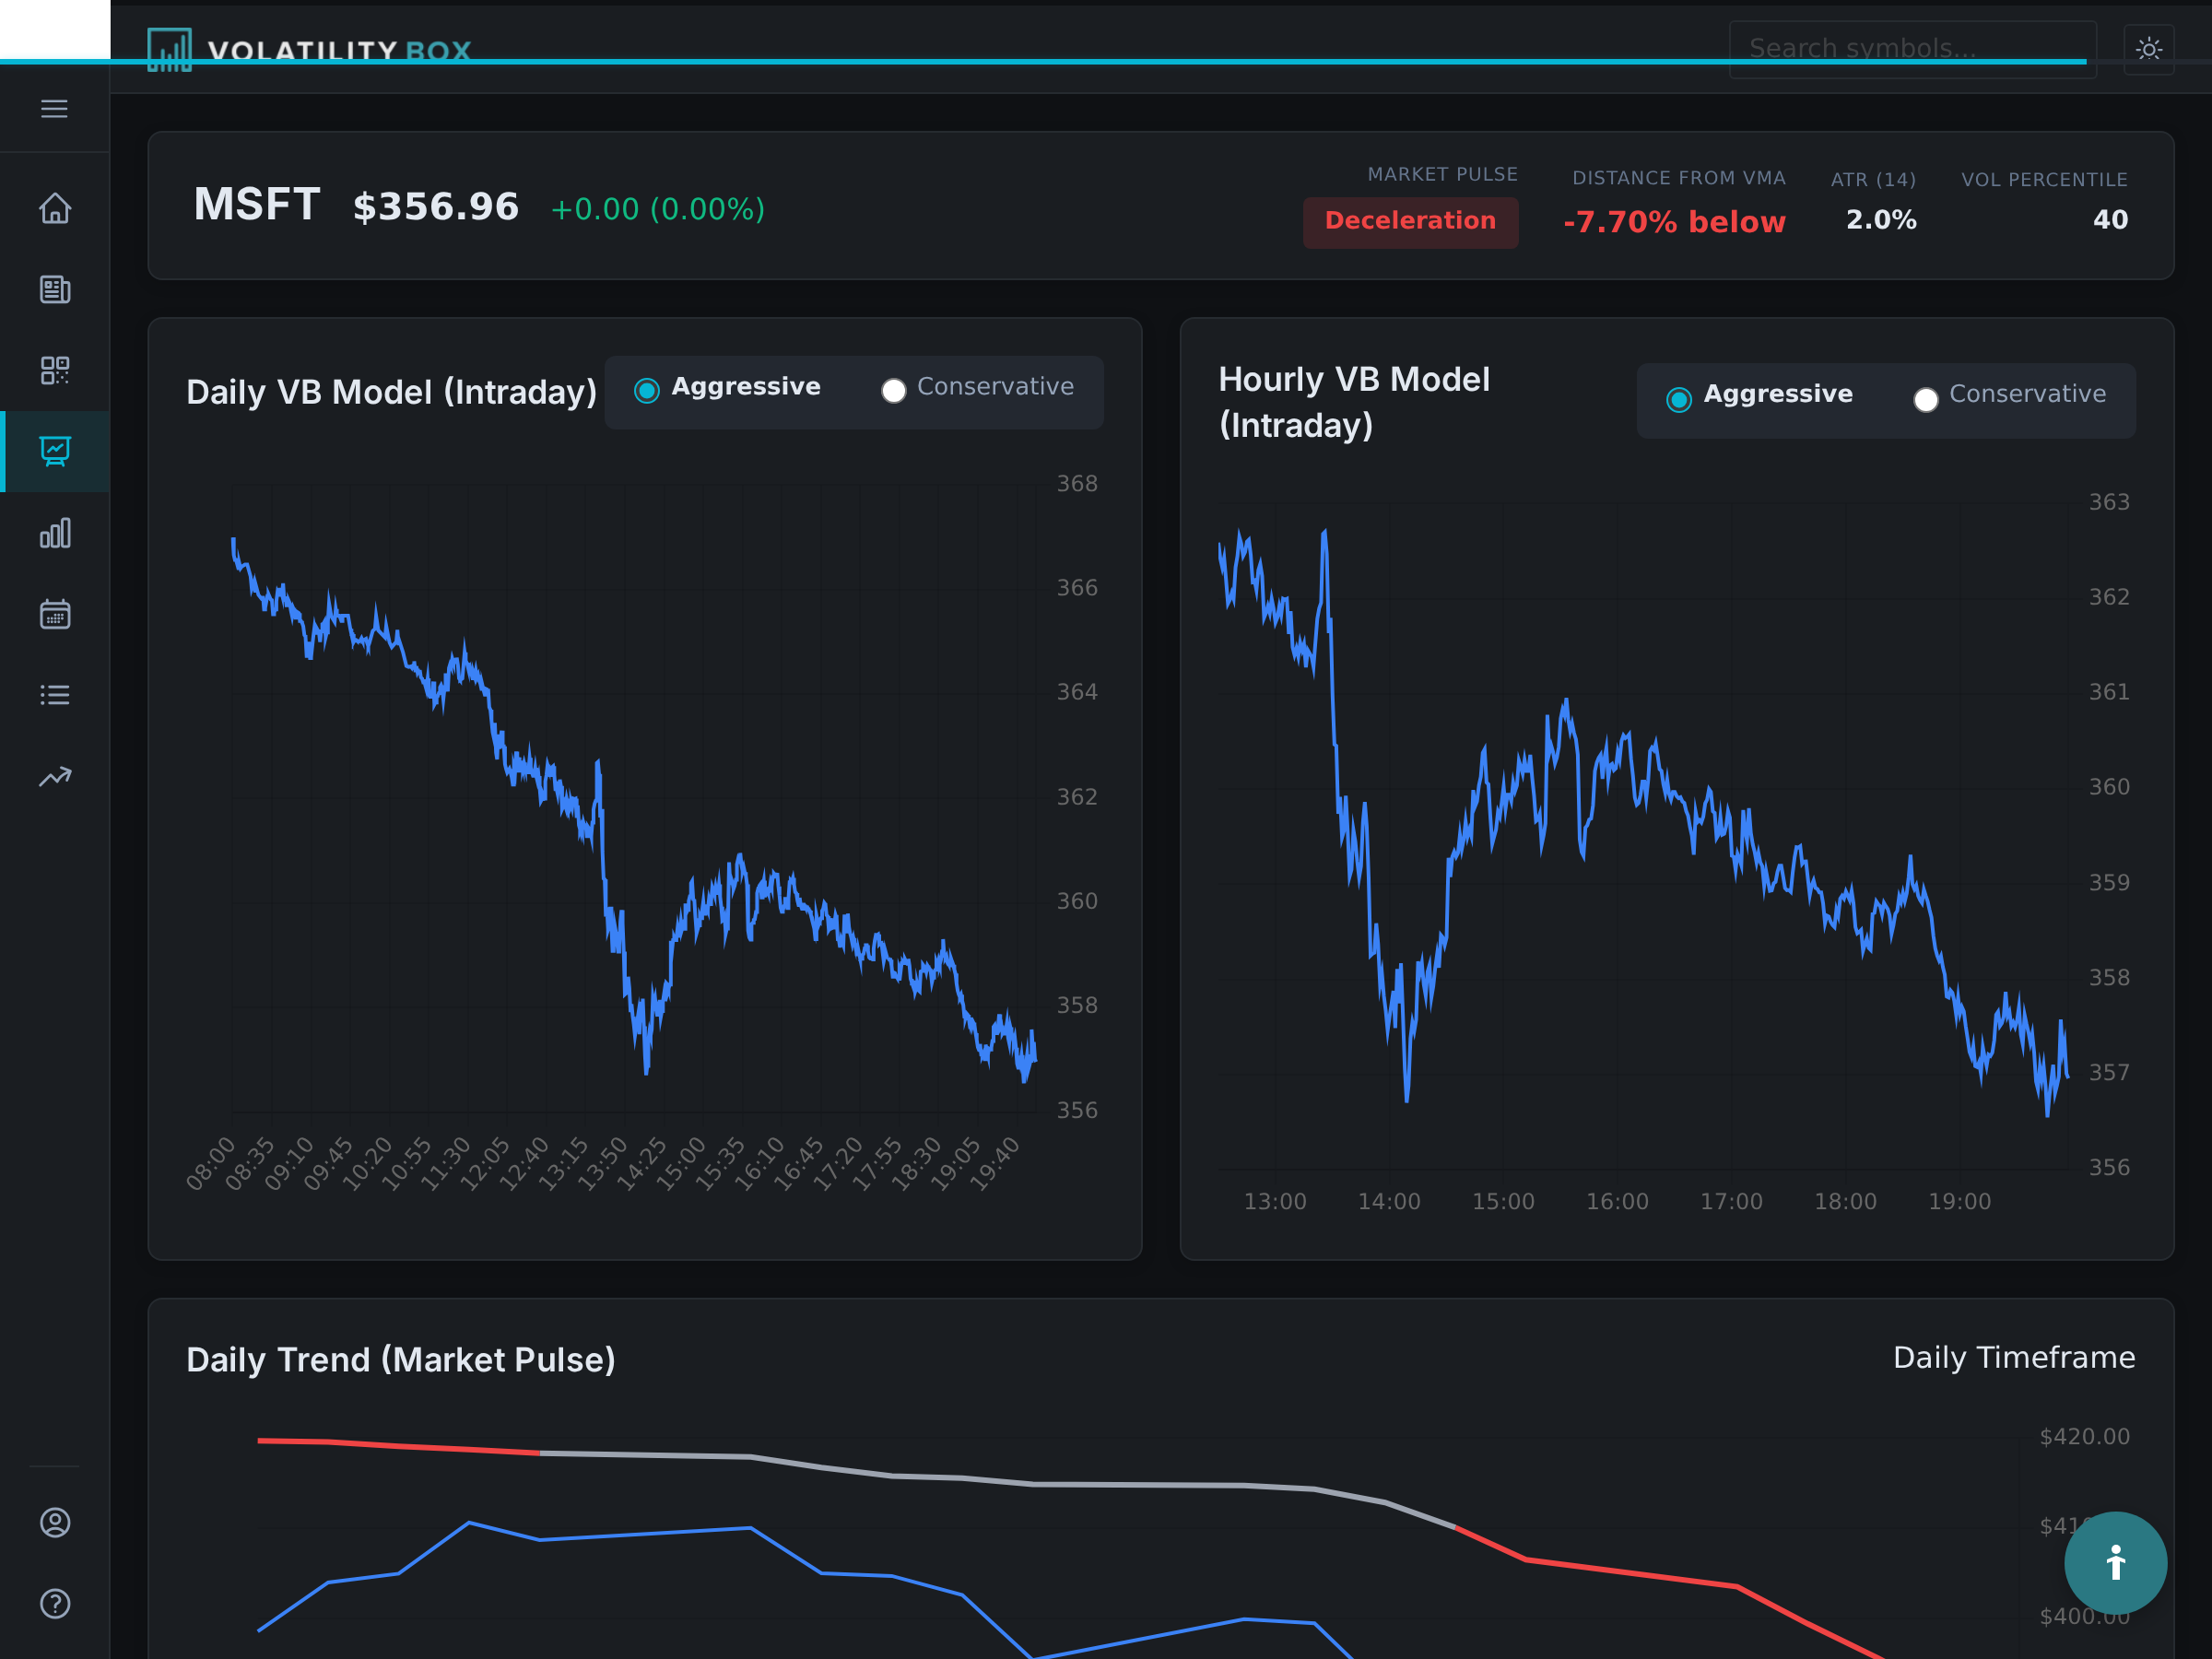Click the $420.00 axis label
The height and width of the screenshot is (1659, 2212).
(2084, 1437)
